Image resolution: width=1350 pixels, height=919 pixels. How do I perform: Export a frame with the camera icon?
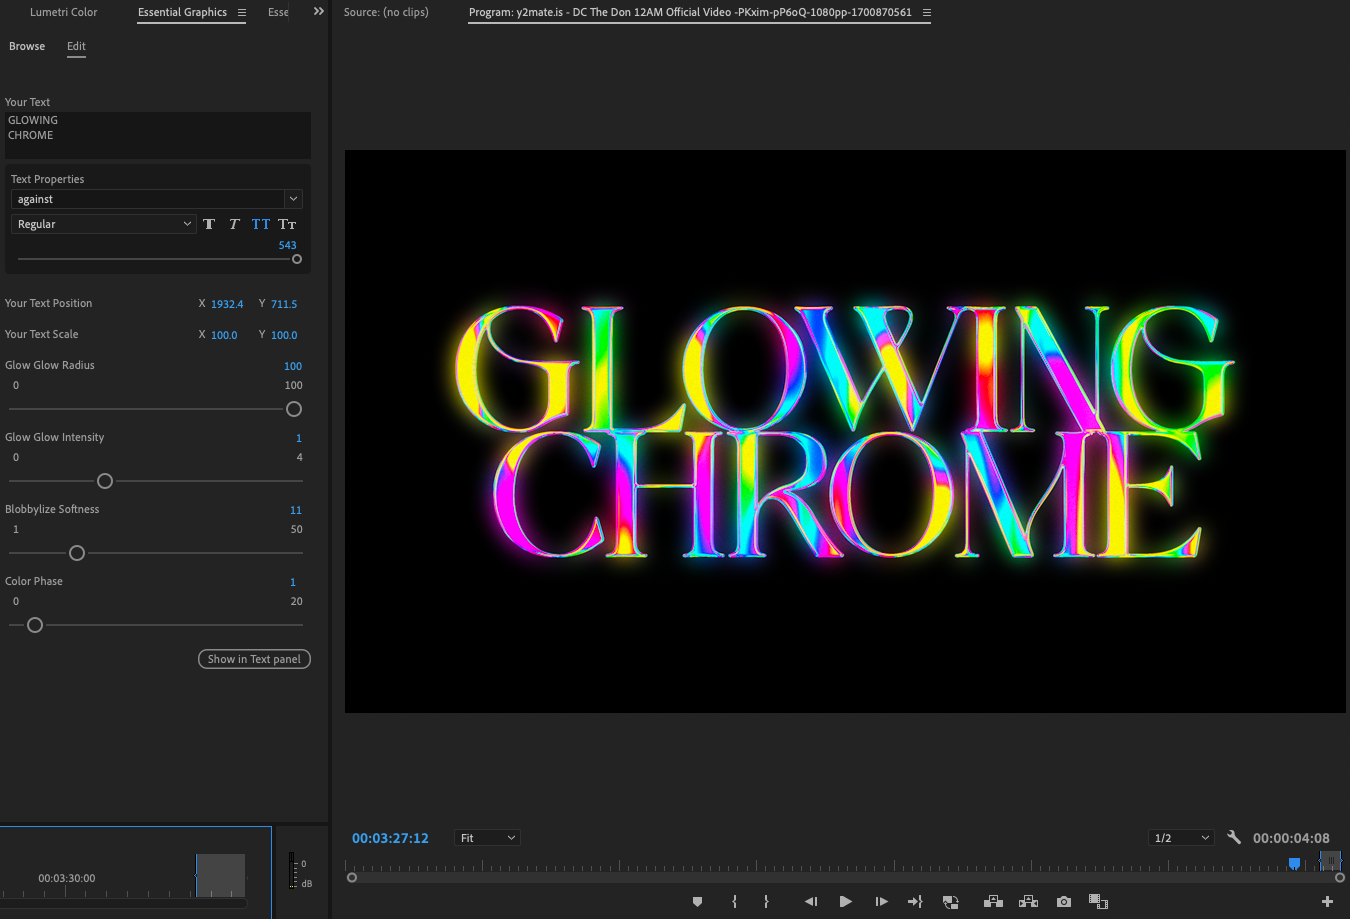1064,902
